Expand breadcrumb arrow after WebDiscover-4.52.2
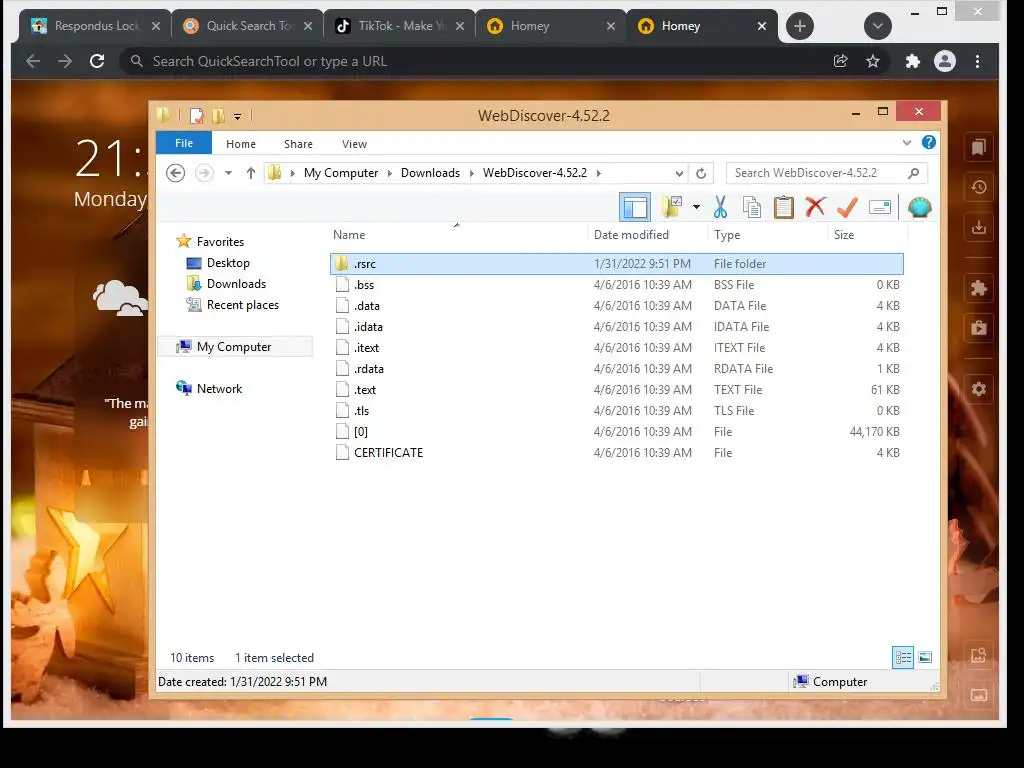This screenshot has width=1024, height=768. (x=598, y=173)
